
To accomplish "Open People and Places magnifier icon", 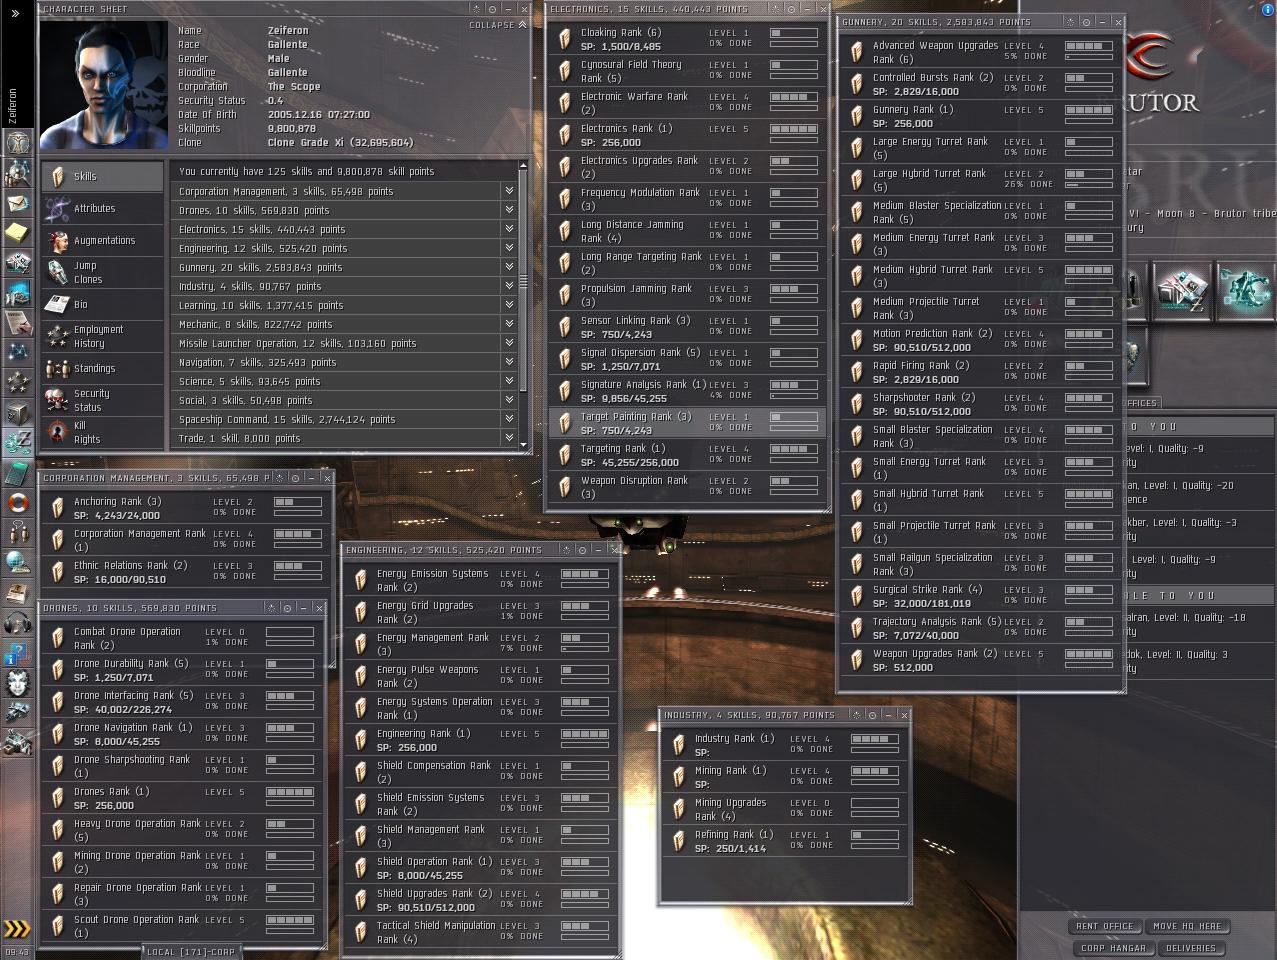I will coord(17,173).
